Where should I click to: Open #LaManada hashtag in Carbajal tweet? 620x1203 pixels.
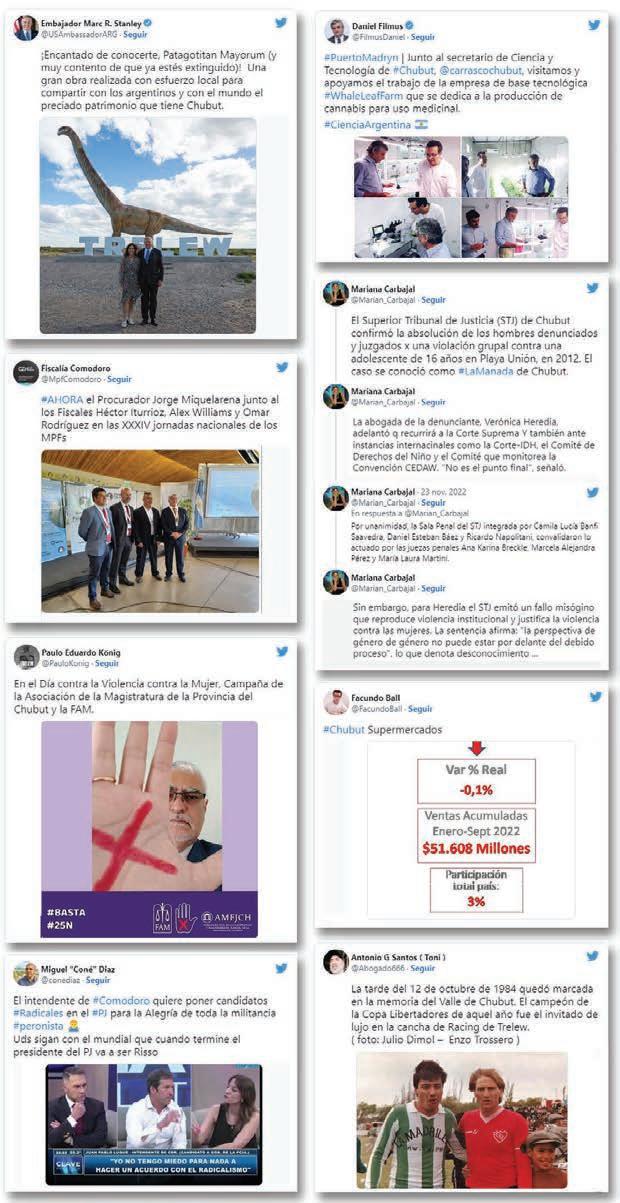point(486,371)
